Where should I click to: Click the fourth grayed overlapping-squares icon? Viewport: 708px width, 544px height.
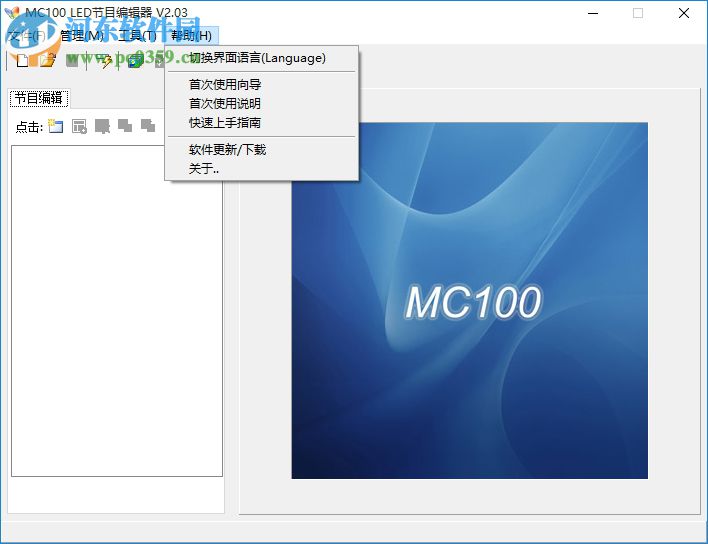pyautogui.click(x=125, y=126)
